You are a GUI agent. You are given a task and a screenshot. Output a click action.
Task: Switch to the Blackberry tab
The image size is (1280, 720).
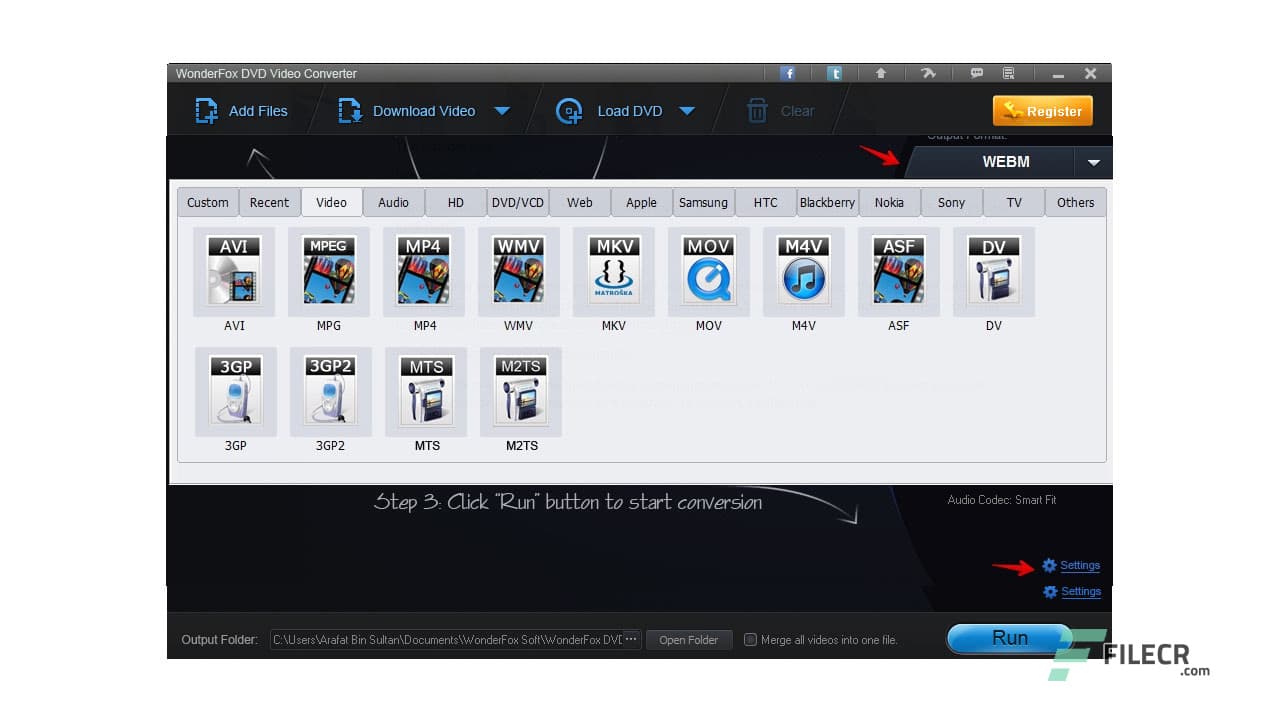[827, 202]
